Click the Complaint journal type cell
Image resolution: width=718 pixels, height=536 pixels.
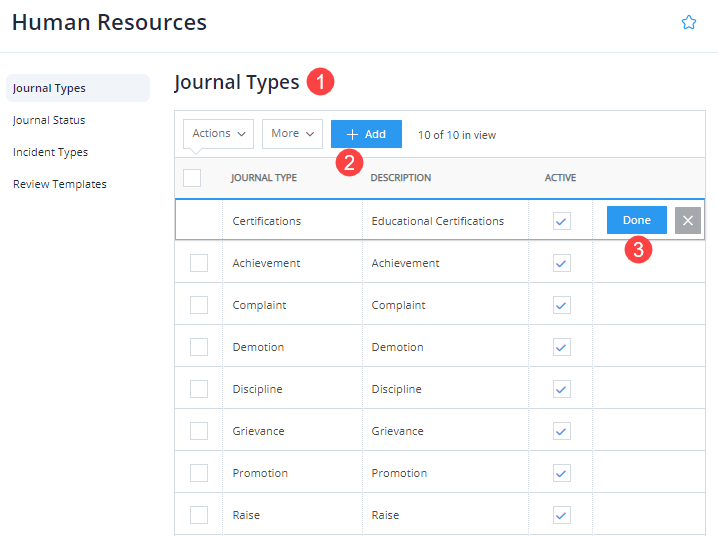point(293,305)
